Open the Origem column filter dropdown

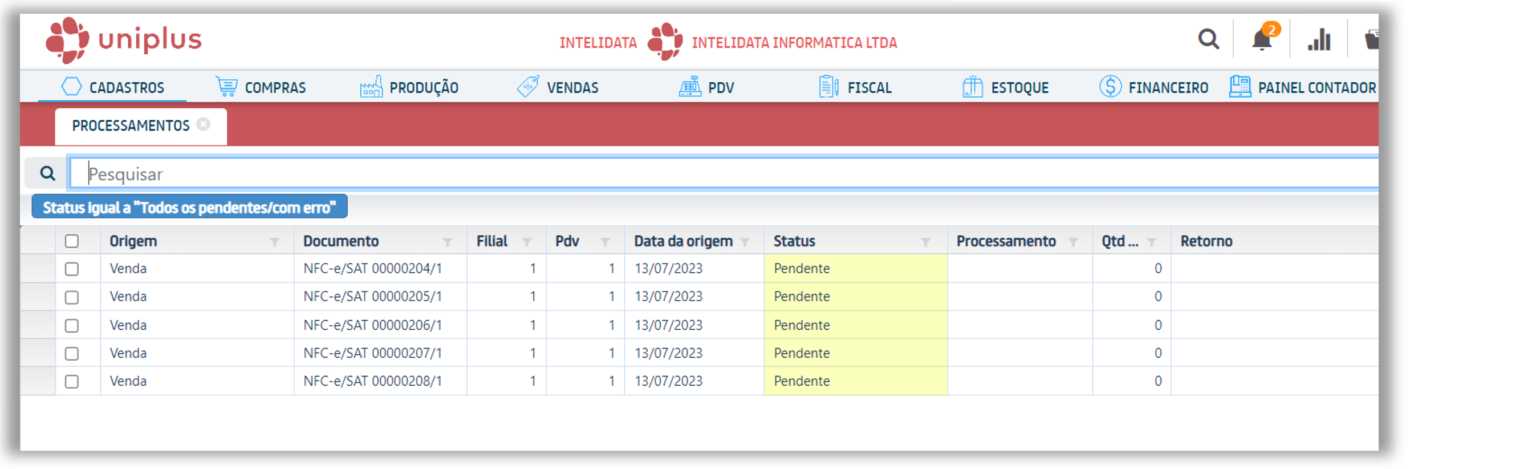coord(275,242)
